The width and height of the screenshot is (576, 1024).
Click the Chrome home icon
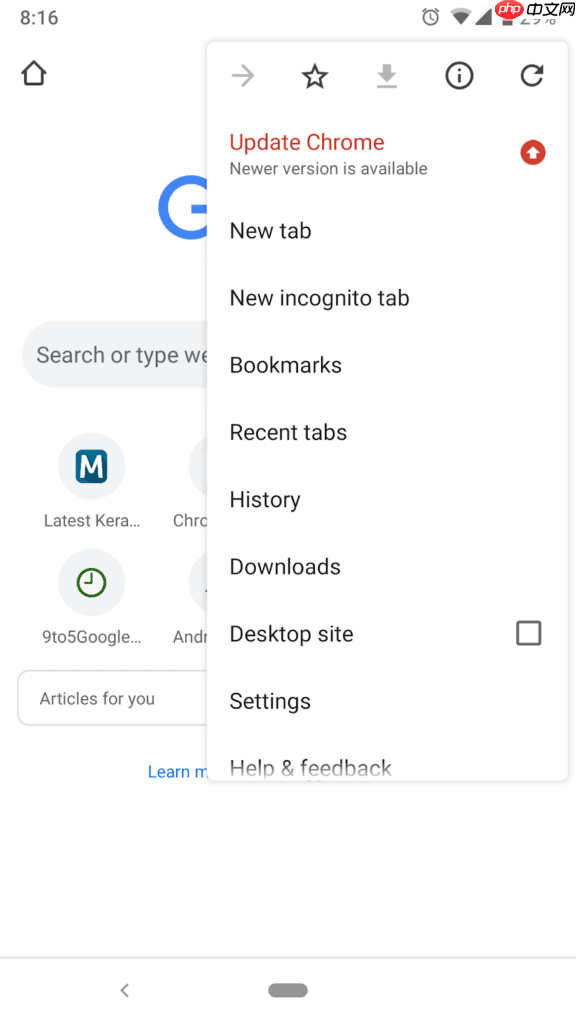(x=33, y=73)
